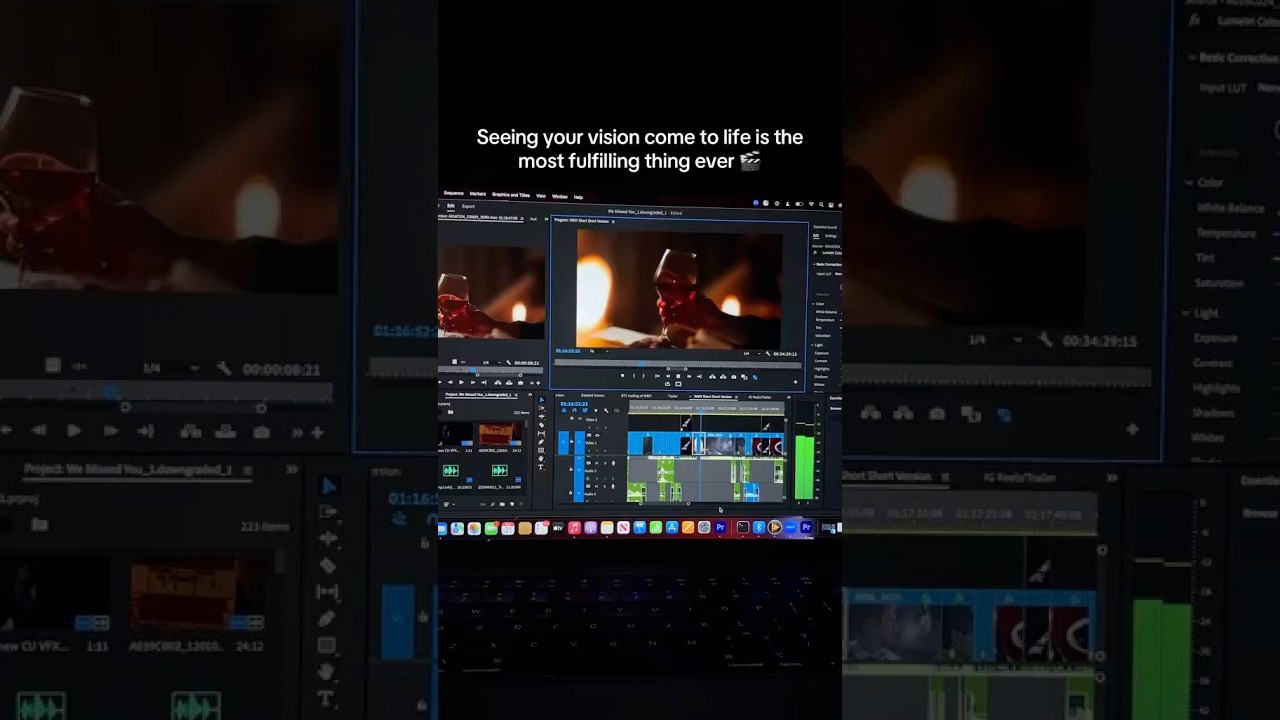Click Go to In in Program monitor

[657, 376]
